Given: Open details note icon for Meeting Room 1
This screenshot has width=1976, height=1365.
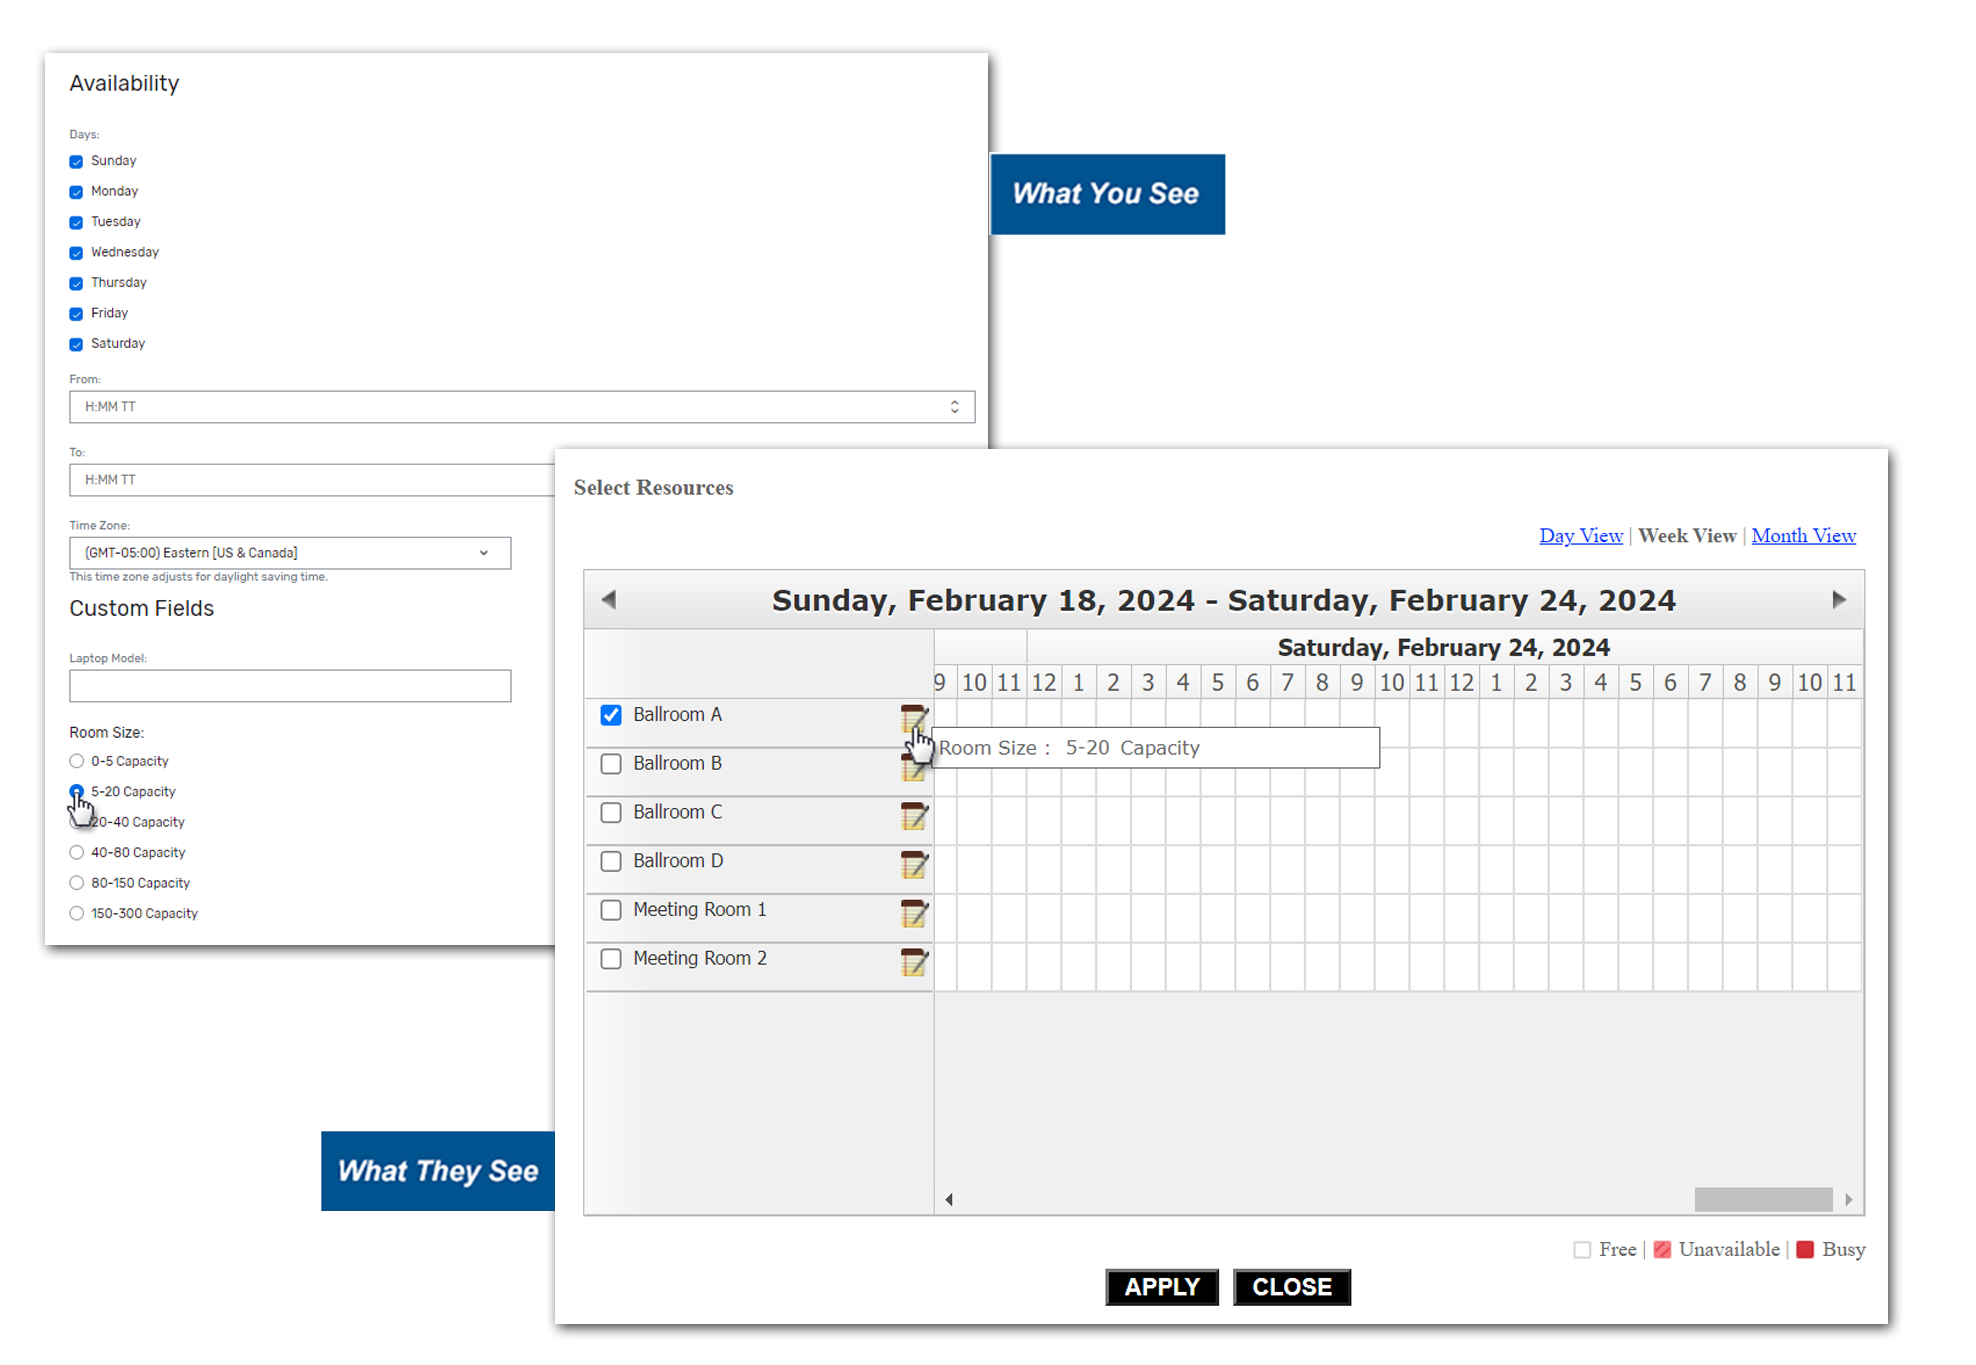Looking at the screenshot, I should [x=914, y=913].
